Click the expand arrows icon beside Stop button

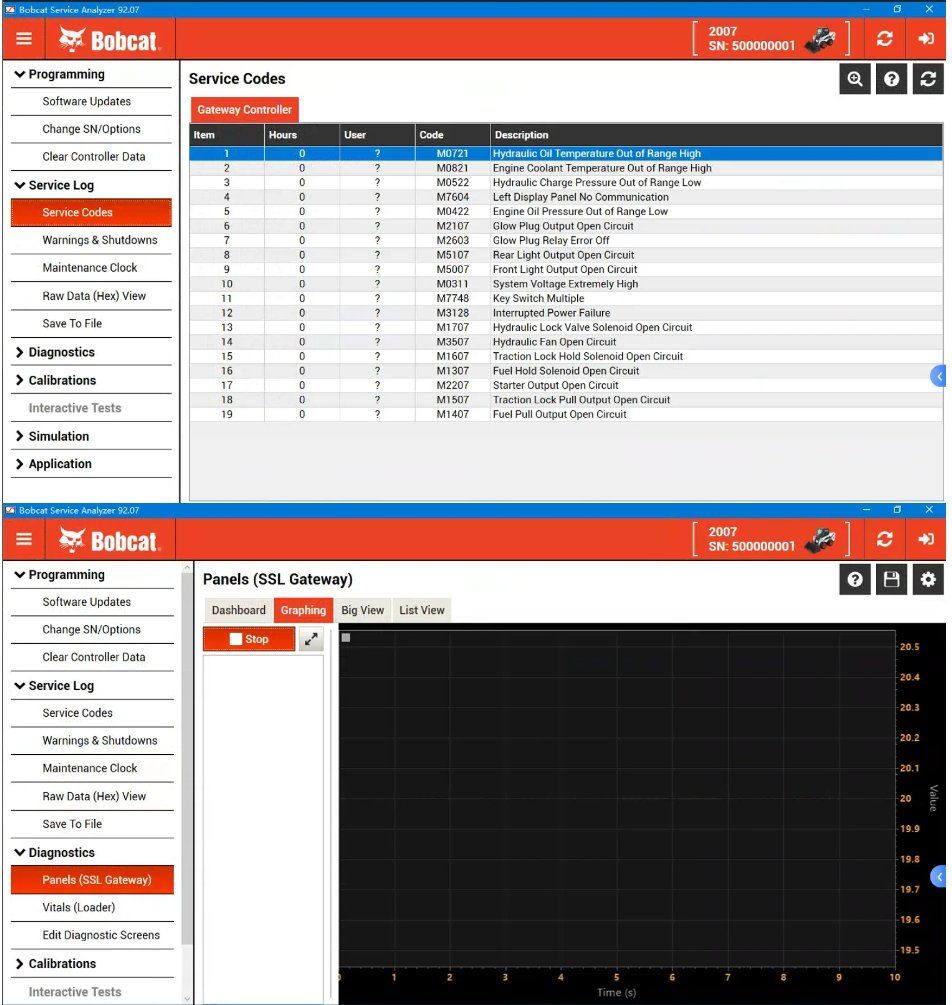pos(311,639)
